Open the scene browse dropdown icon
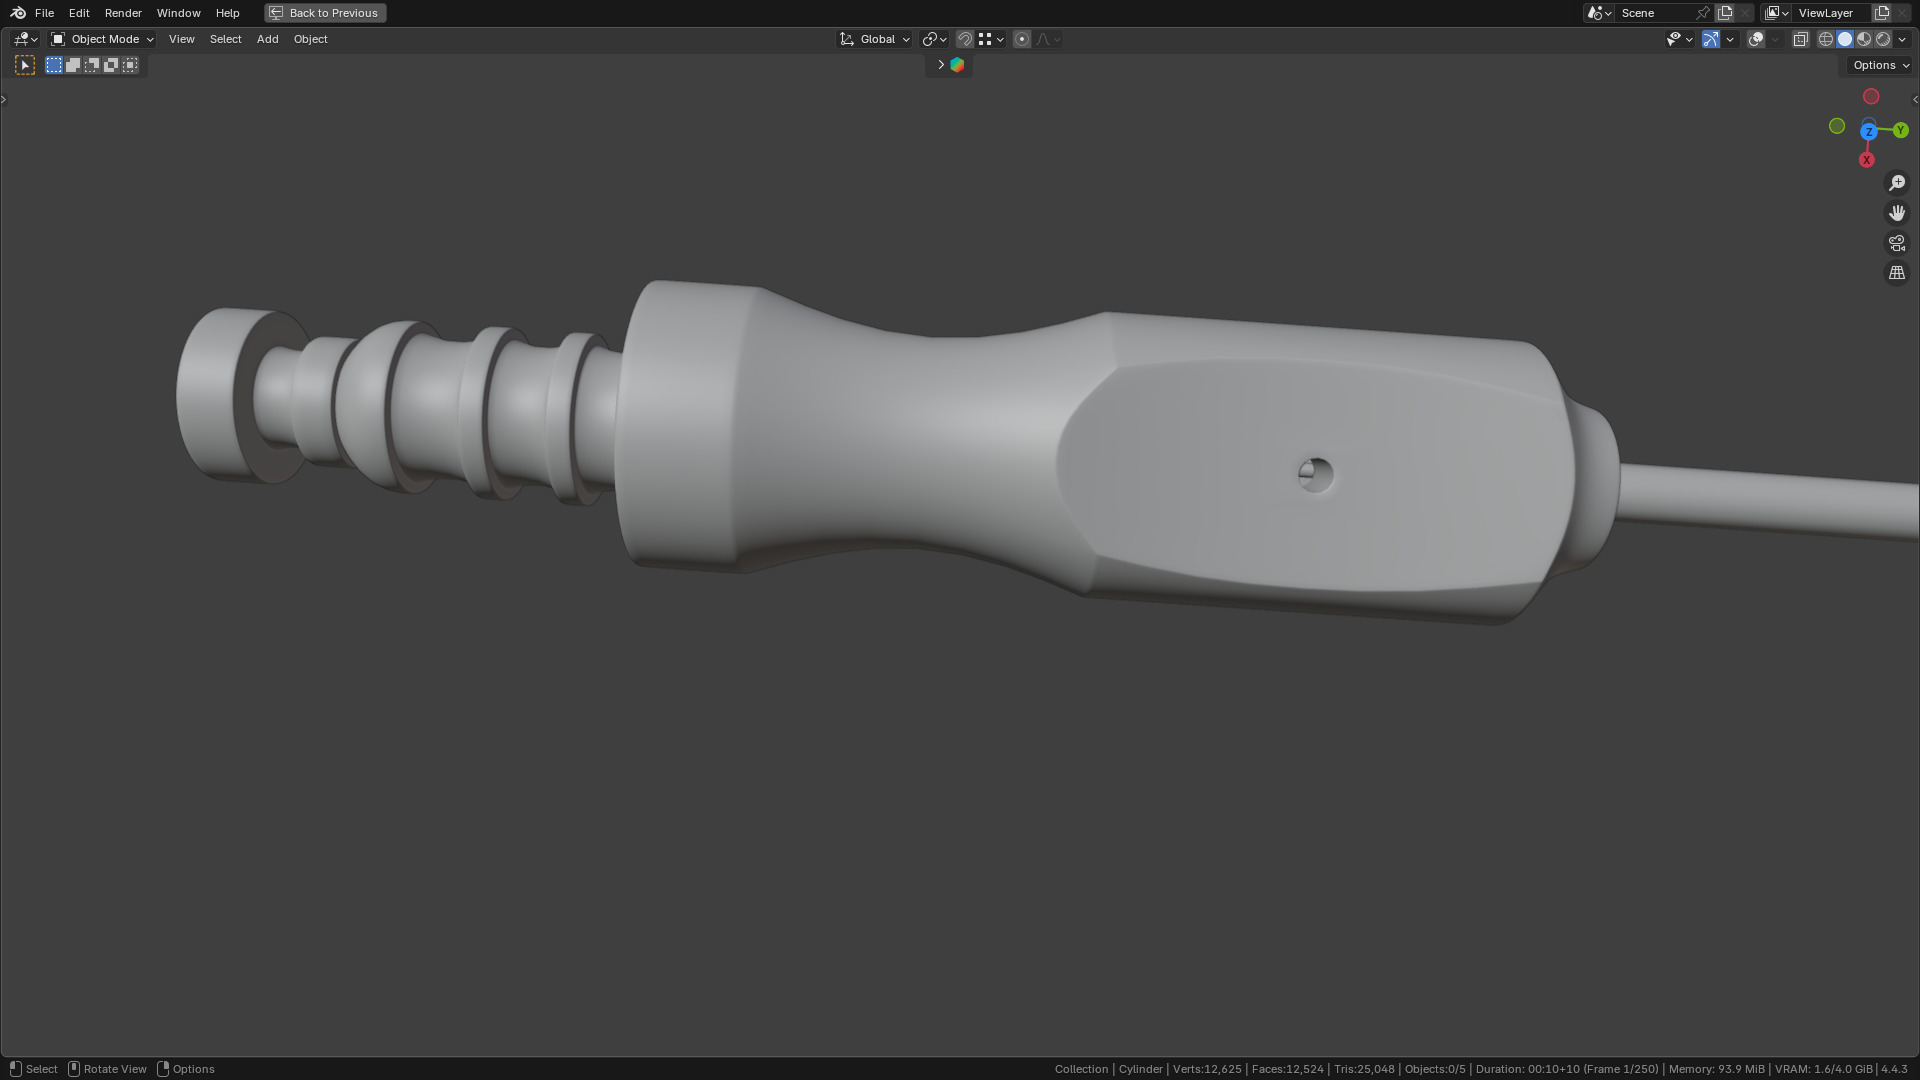The width and height of the screenshot is (1920, 1080). point(1598,13)
